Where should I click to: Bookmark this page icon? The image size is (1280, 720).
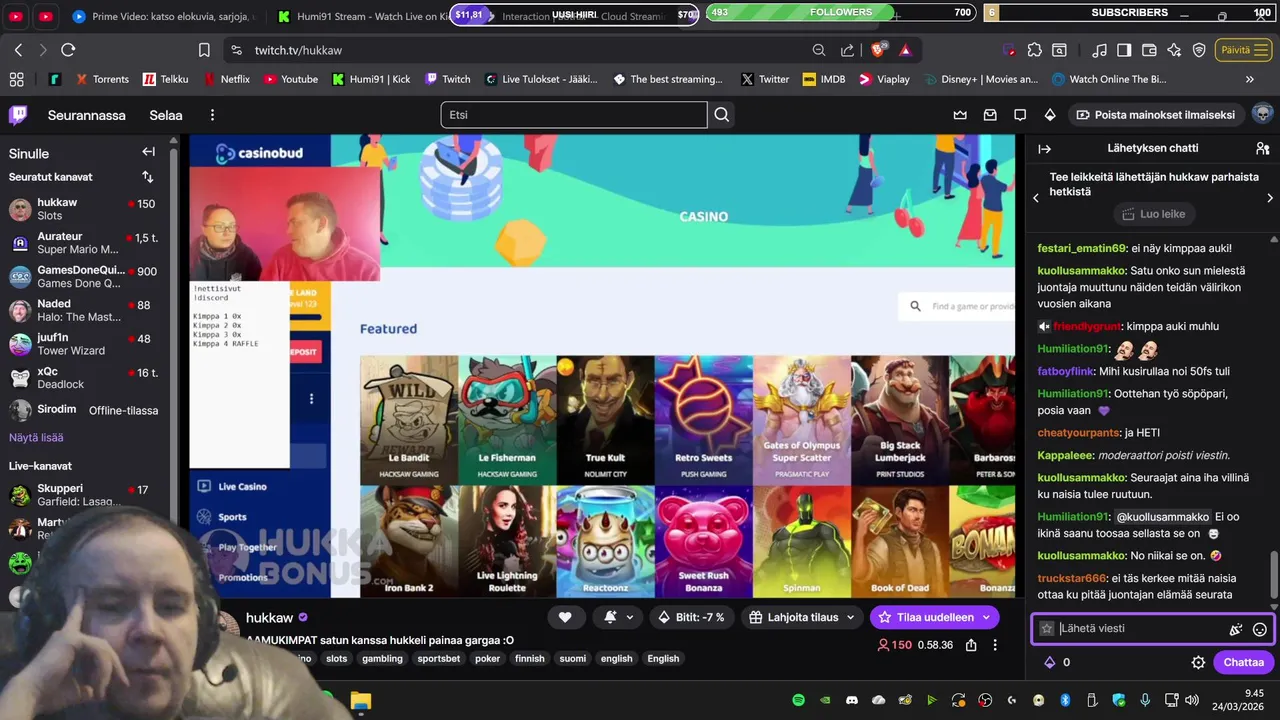tap(204, 50)
